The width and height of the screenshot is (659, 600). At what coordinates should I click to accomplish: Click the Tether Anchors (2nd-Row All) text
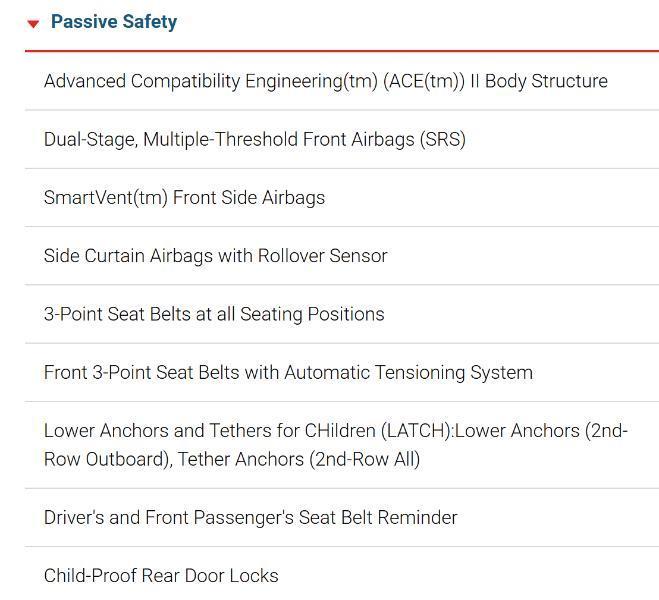click(299, 459)
